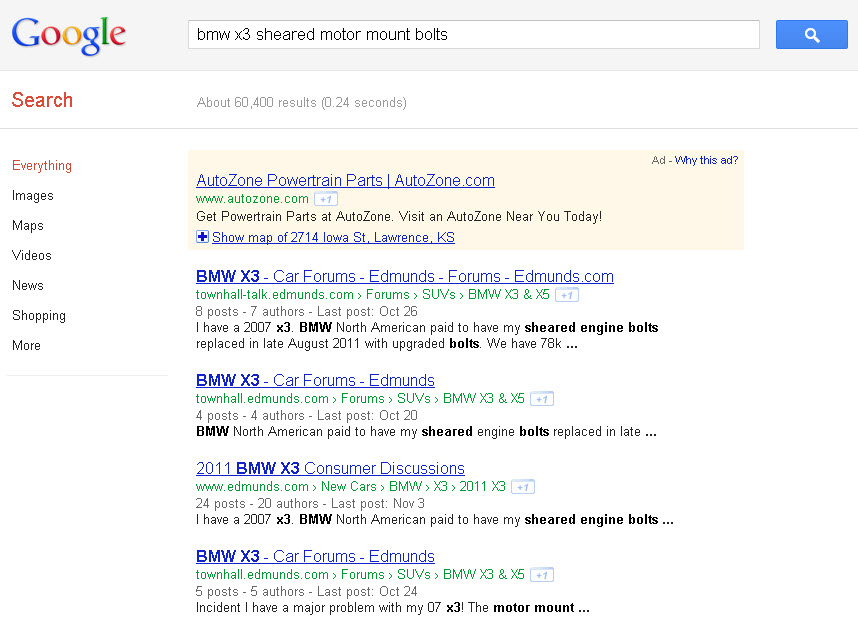Switch to Maps results
The width and height of the screenshot is (858, 620).
[28, 225]
